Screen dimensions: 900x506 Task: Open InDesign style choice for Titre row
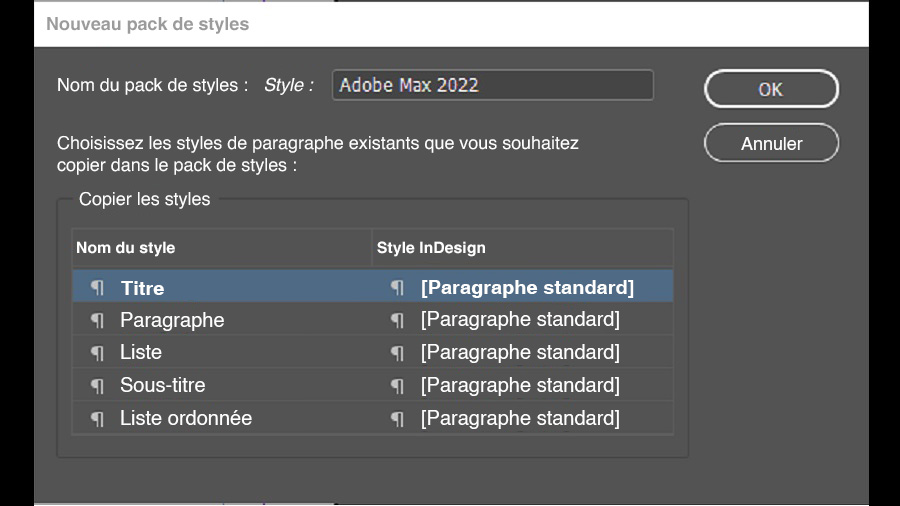click(527, 288)
